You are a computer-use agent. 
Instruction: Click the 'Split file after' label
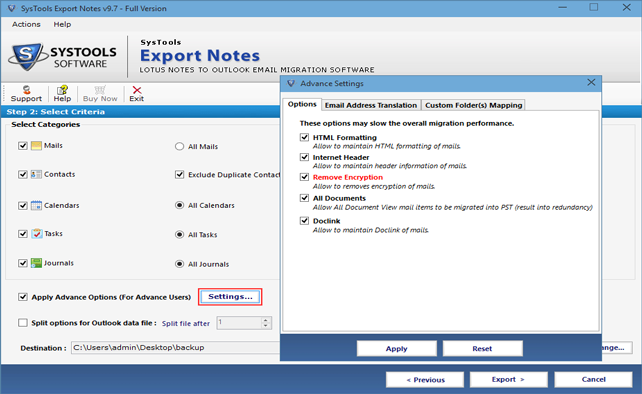(x=186, y=323)
